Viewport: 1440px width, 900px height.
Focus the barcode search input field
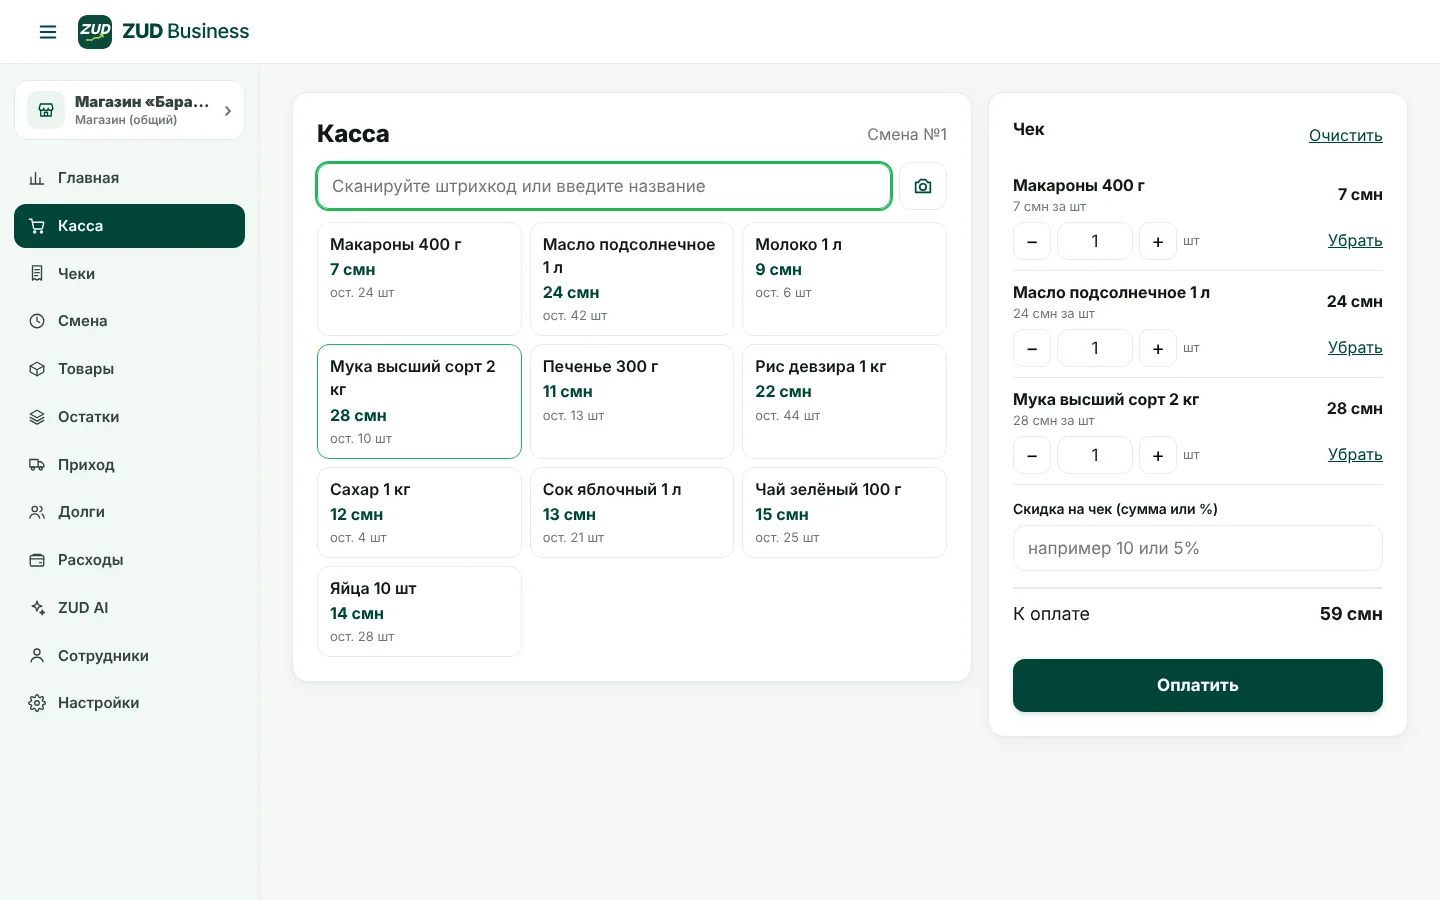point(604,186)
